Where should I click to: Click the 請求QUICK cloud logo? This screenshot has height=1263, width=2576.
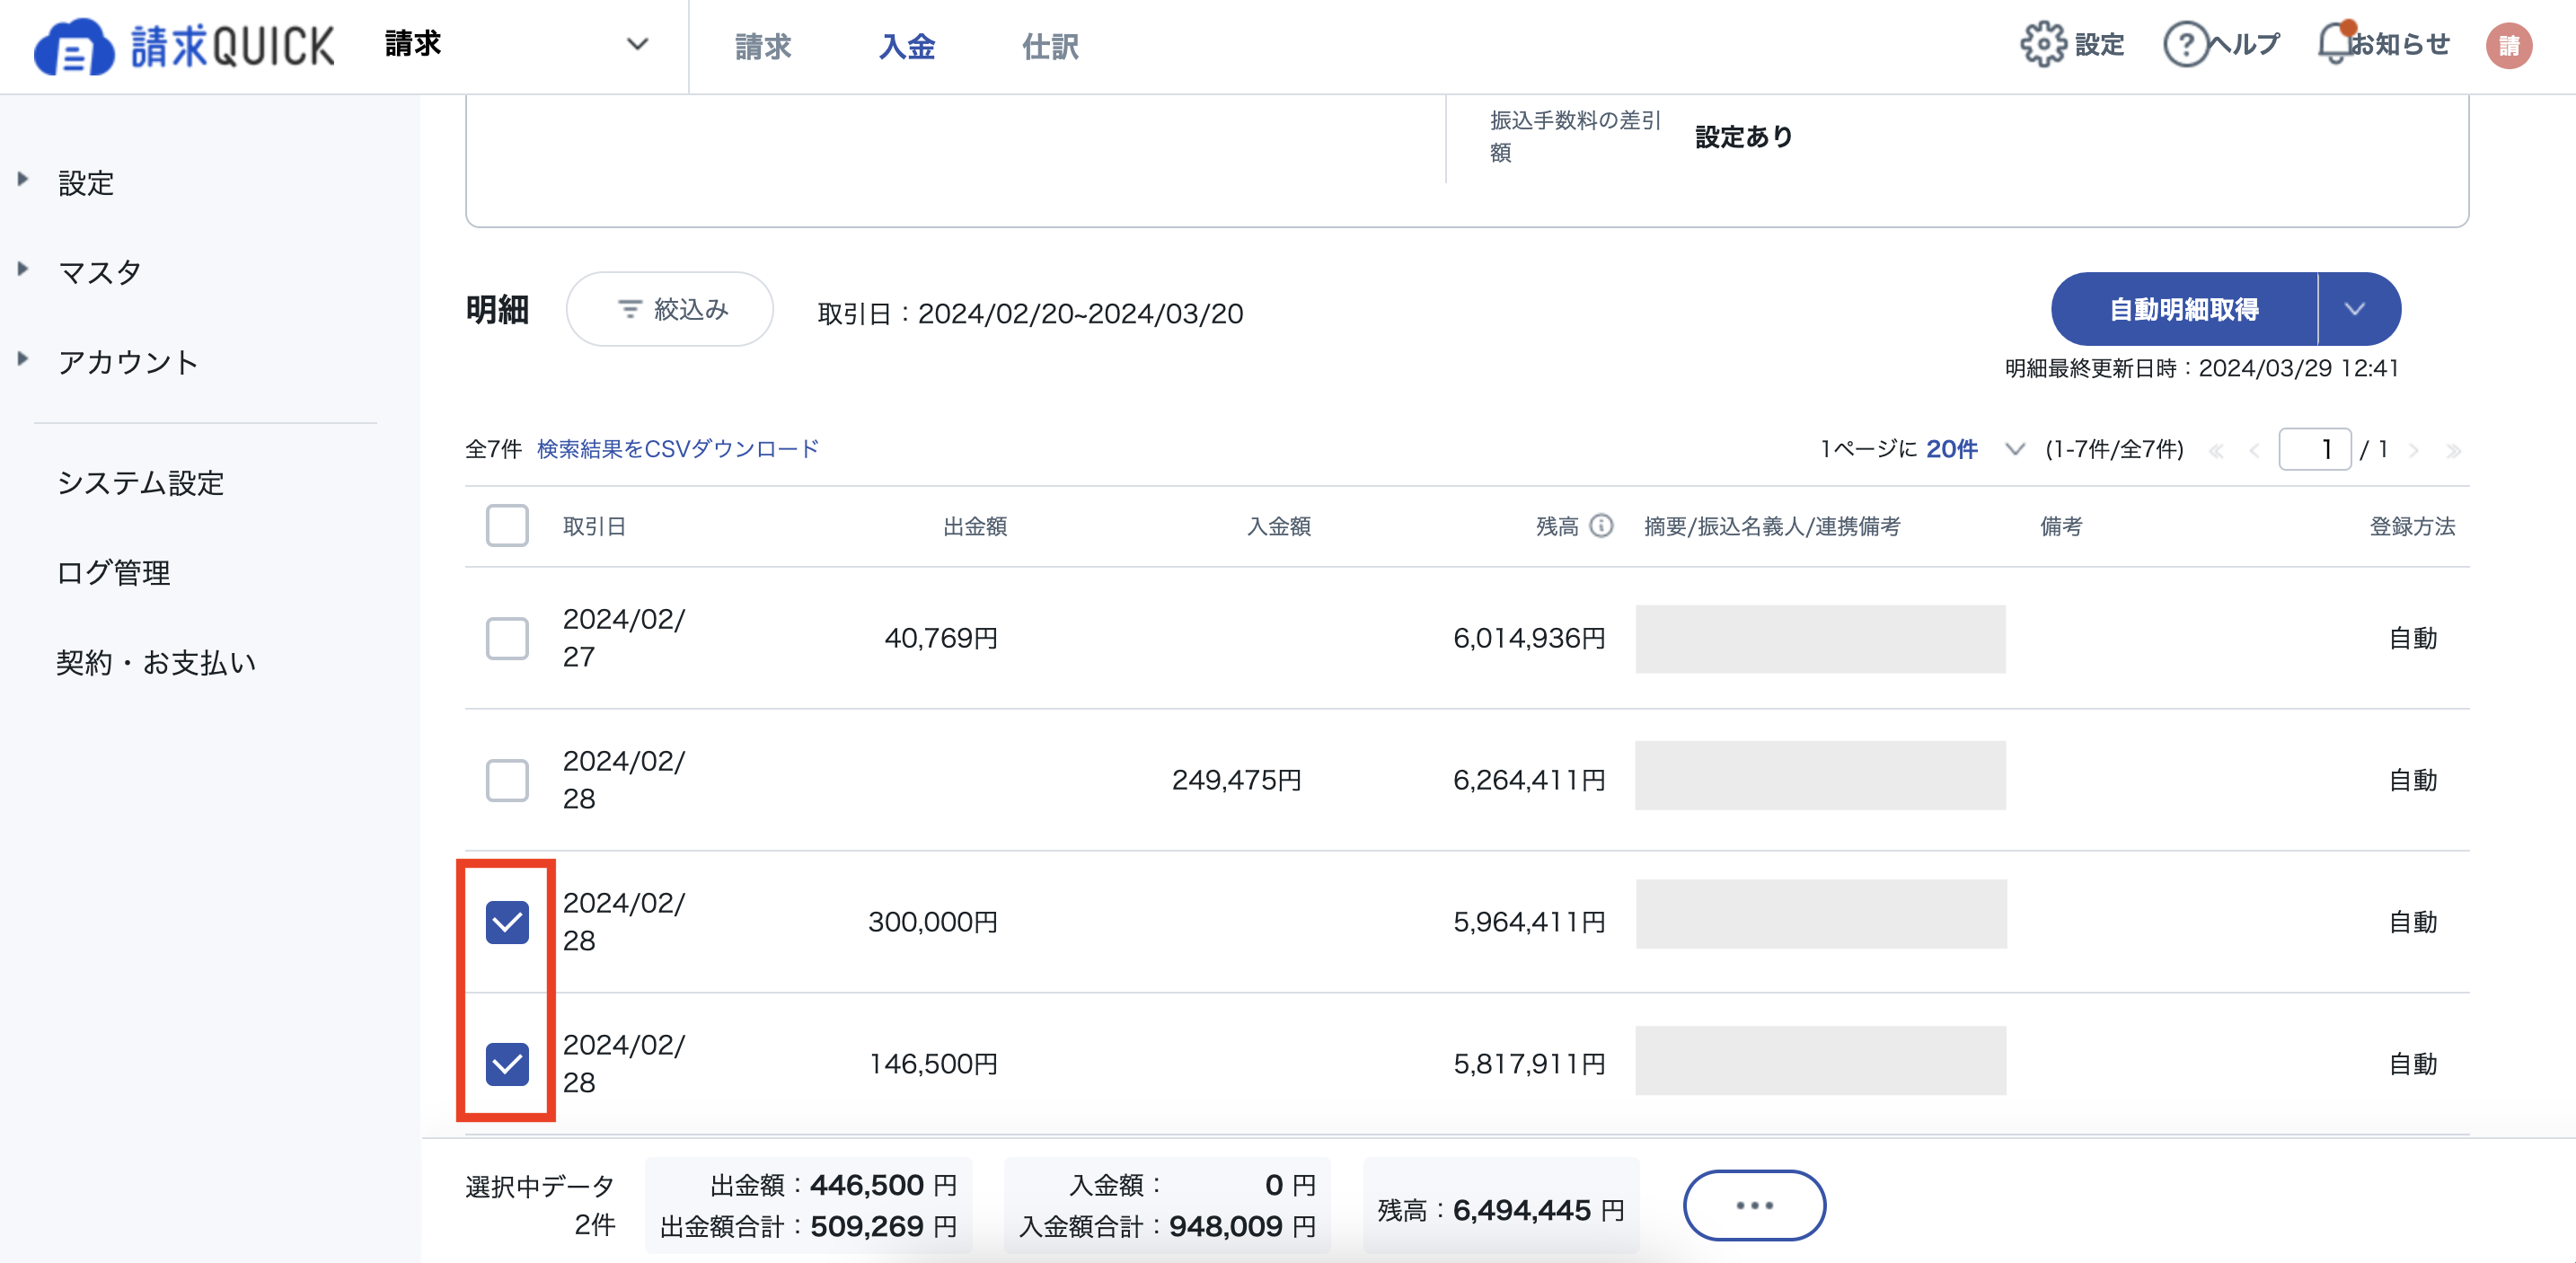[184, 46]
